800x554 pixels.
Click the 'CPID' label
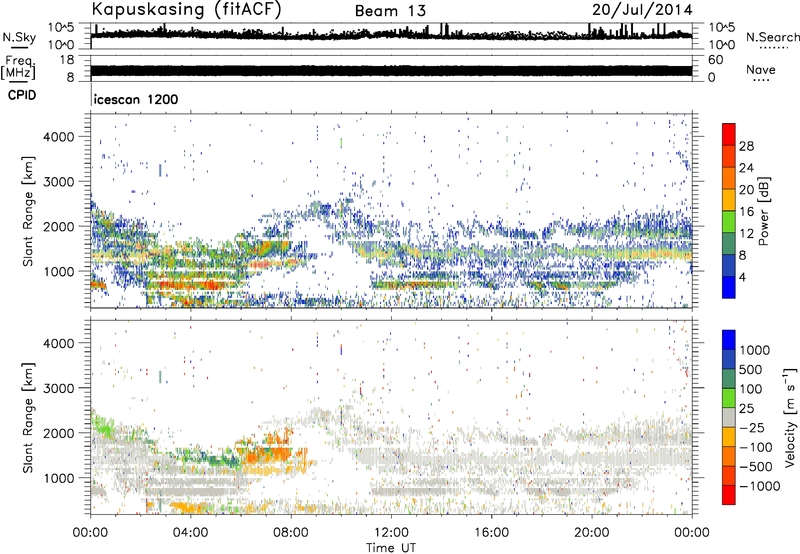[x=22, y=95]
